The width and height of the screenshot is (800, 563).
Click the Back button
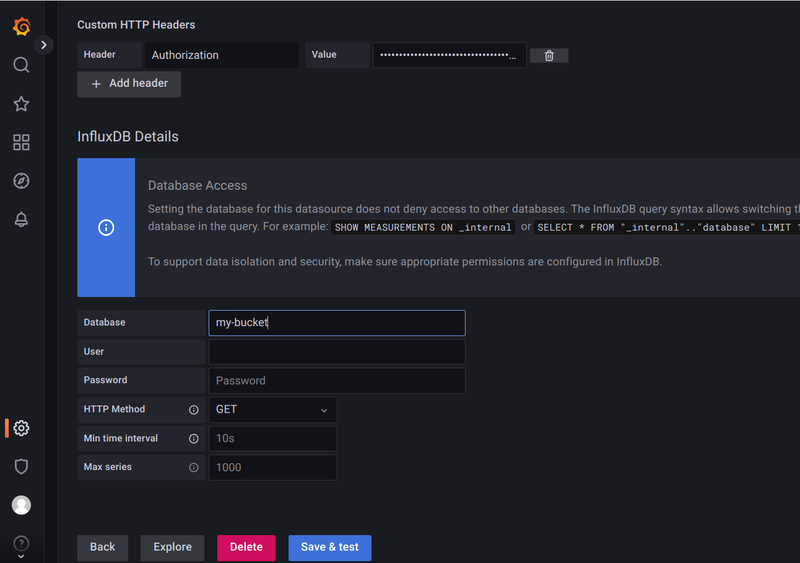coord(103,548)
